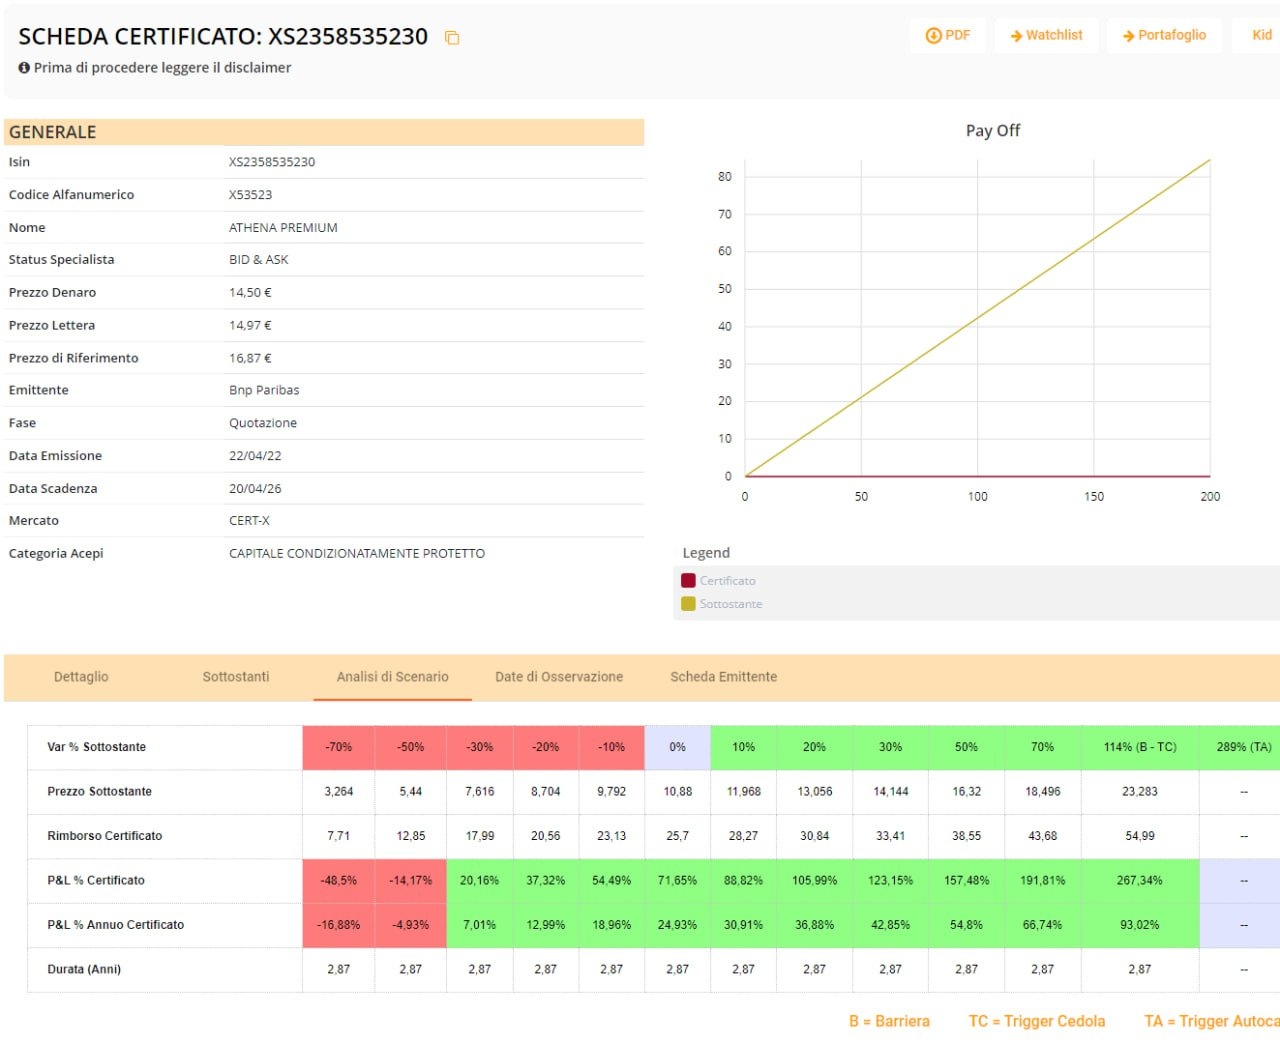Switch to the Sottostanti tab
This screenshot has height=1042, width=1280.
click(236, 677)
